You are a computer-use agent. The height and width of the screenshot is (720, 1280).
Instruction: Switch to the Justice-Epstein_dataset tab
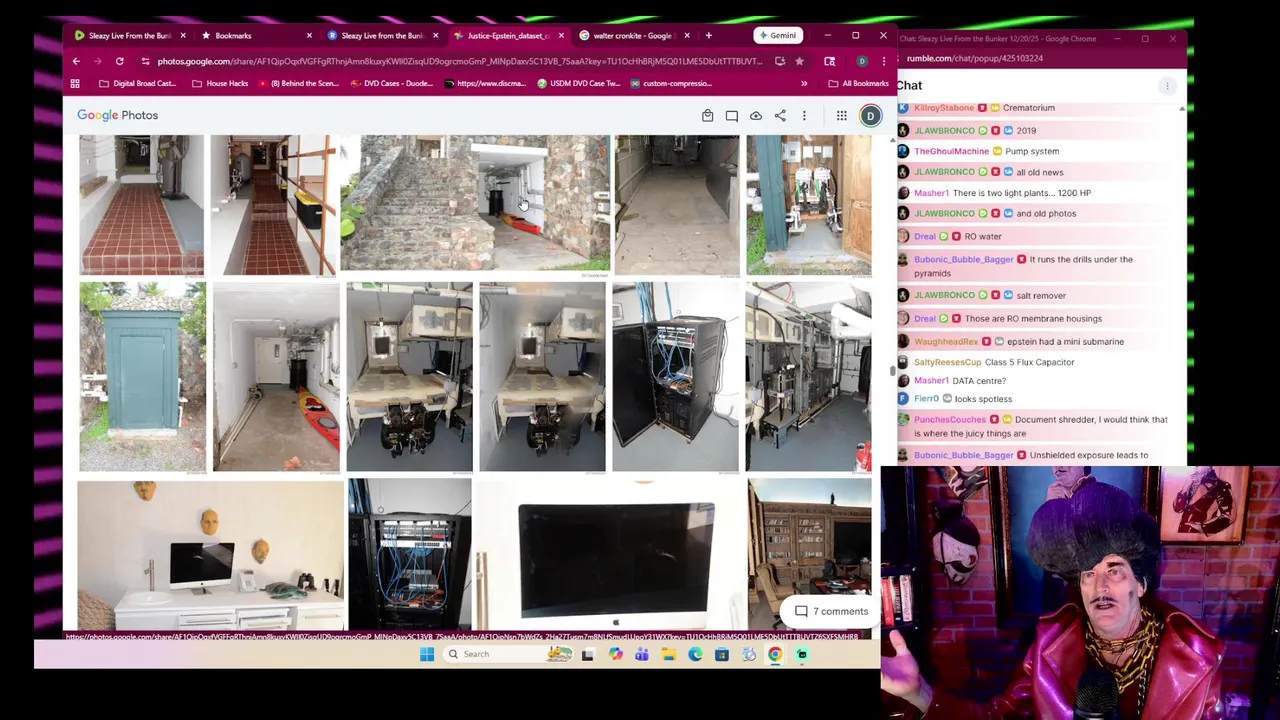[509, 36]
